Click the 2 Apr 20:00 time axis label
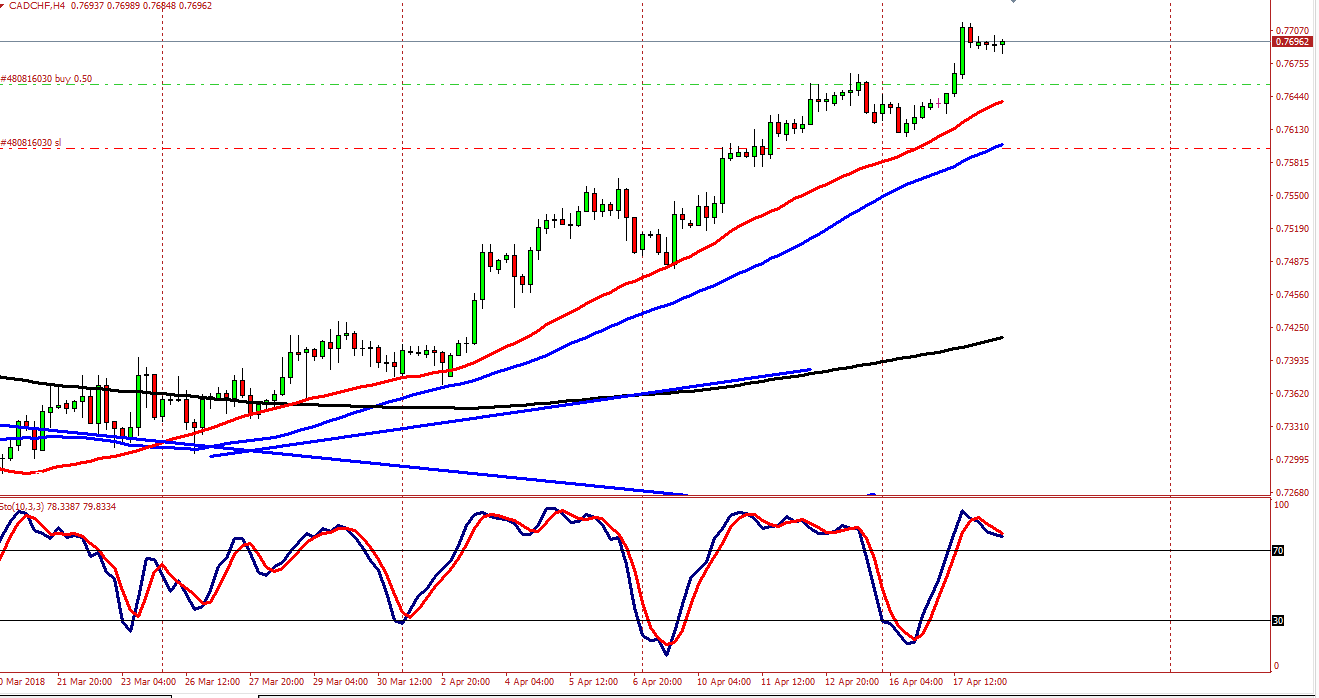Viewport: 1319px width, 698px height. [463, 682]
